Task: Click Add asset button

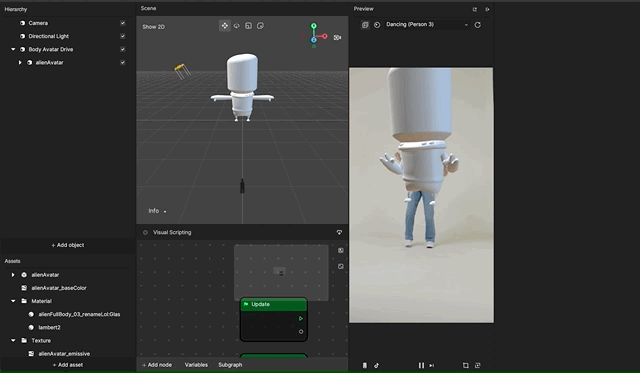Action: tap(68, 364)
